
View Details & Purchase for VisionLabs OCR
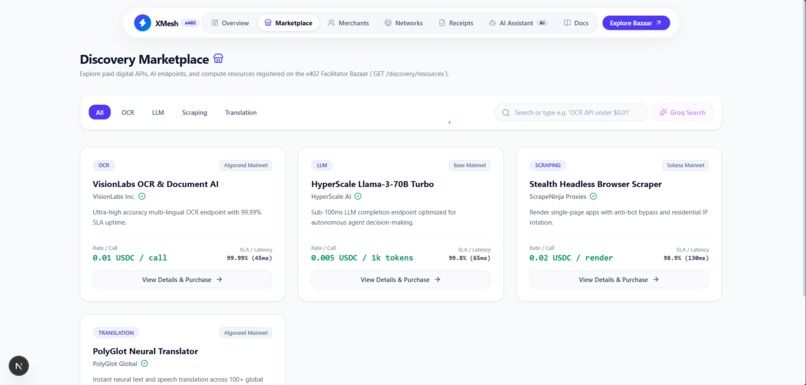(182, 280)
